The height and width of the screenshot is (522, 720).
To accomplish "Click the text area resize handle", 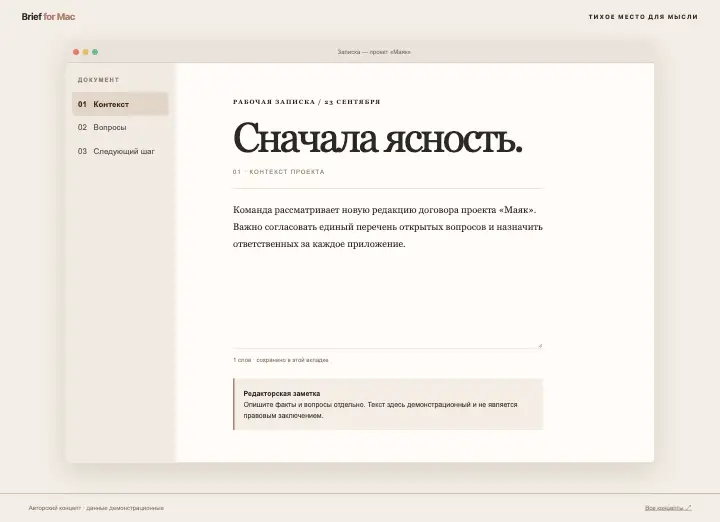I will (540, 345).
